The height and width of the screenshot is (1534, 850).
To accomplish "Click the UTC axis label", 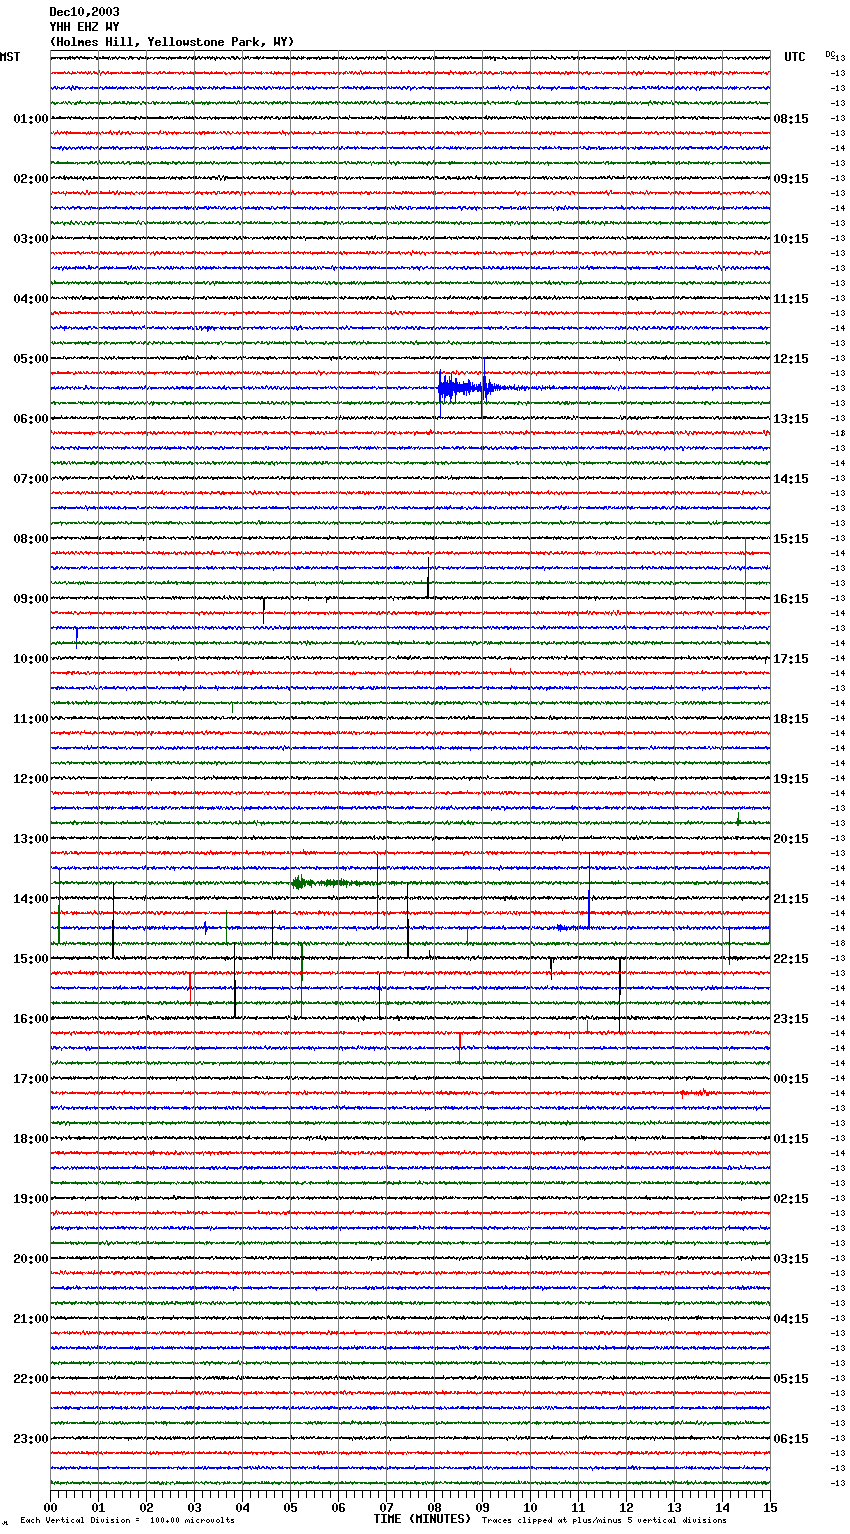I will point(795,57).
